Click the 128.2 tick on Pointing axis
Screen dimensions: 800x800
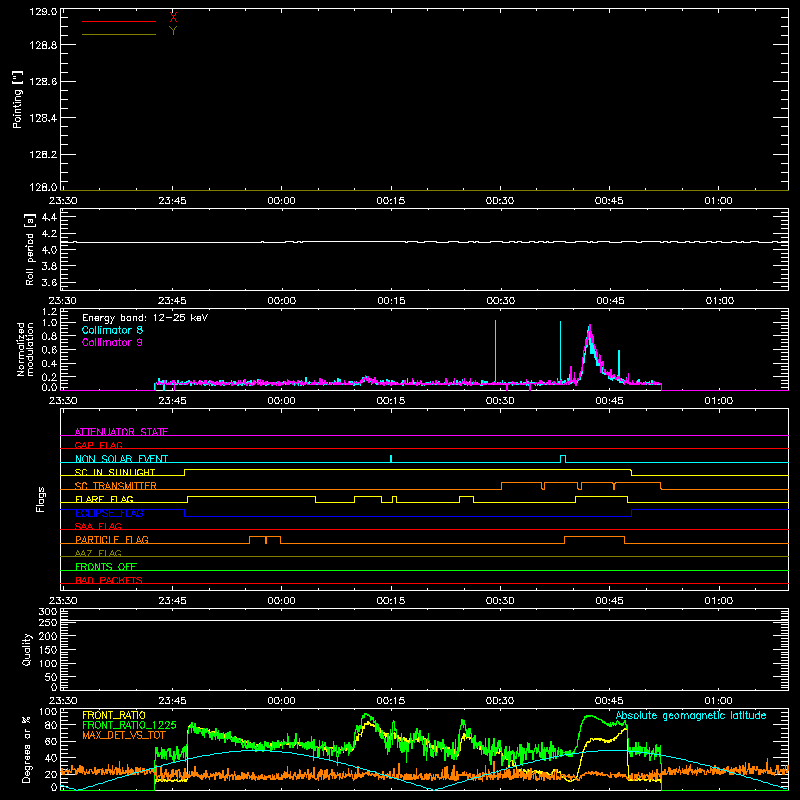pos(43,155)
